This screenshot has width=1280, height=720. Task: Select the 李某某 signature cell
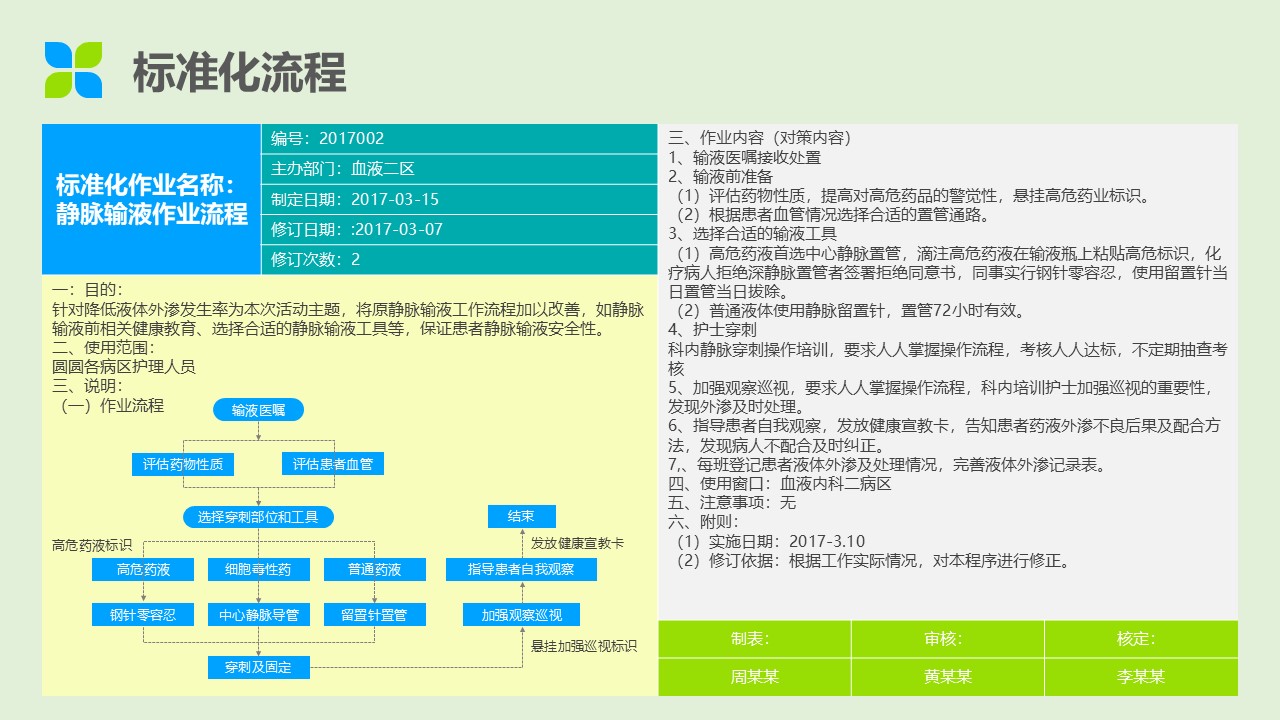pyautogui.click(x=1140, y=677)
